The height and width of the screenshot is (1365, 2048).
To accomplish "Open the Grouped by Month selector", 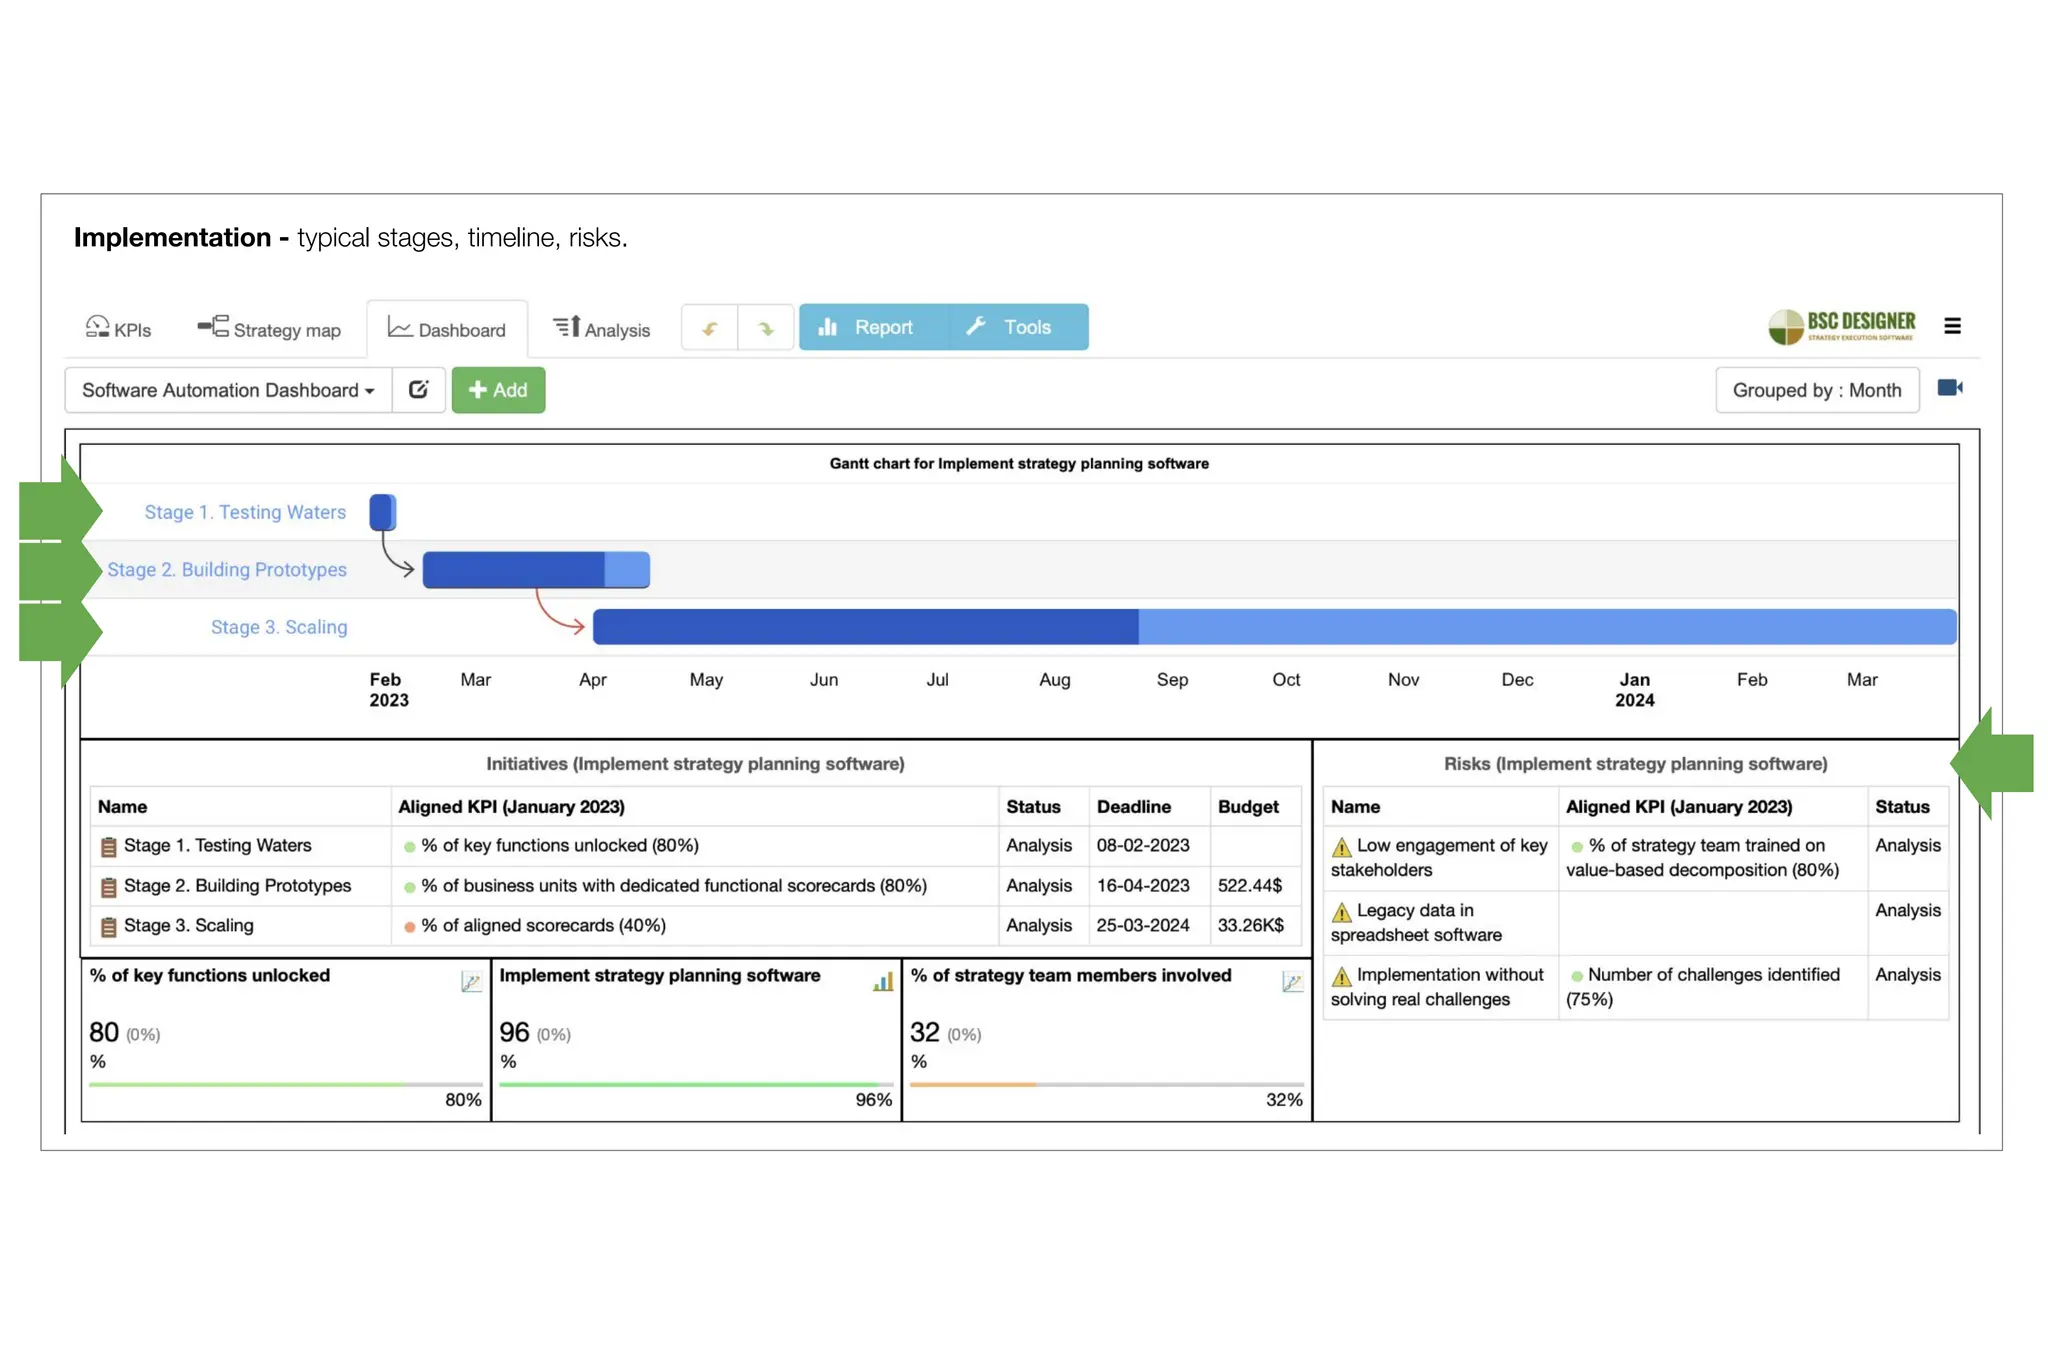I will tap(1816, 390).
